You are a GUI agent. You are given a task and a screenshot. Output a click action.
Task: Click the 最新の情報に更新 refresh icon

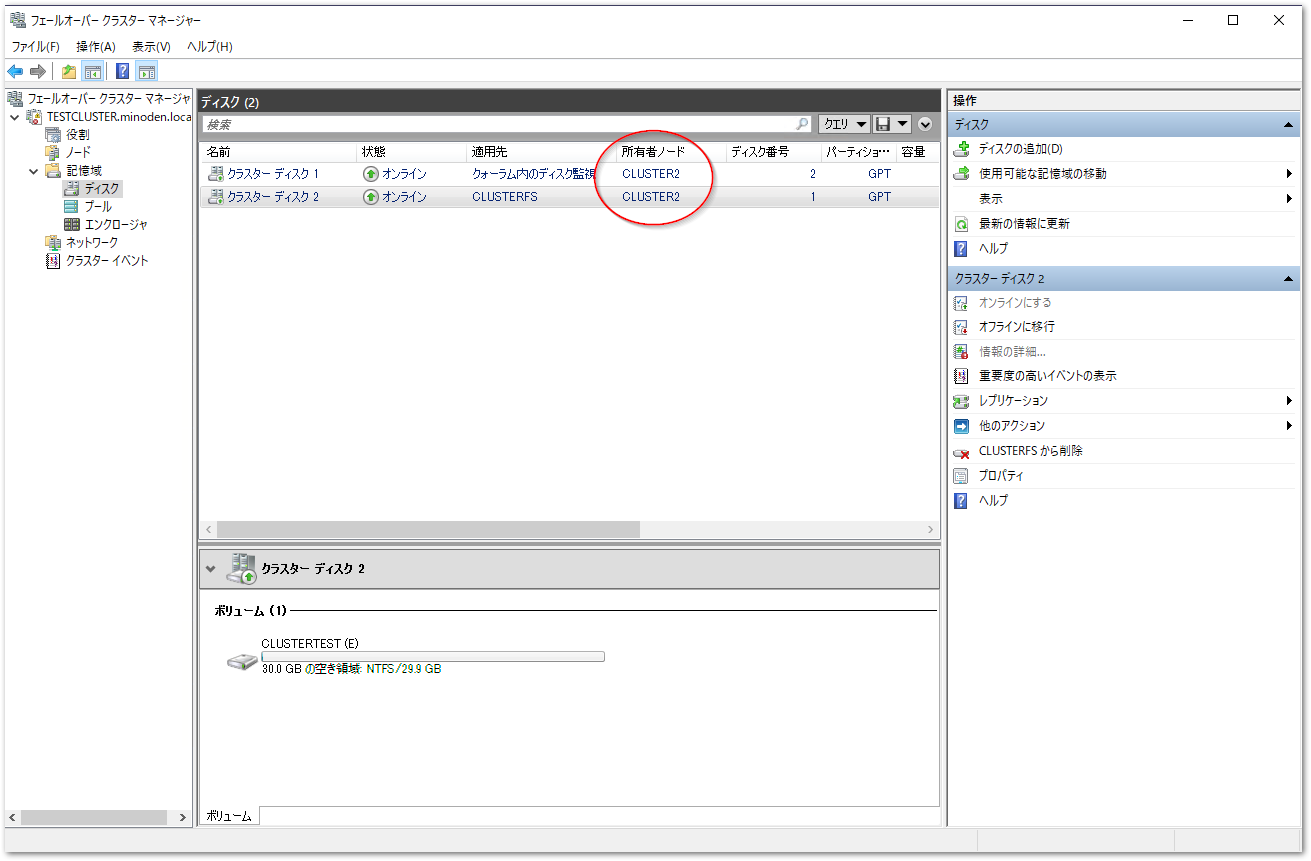961,224
